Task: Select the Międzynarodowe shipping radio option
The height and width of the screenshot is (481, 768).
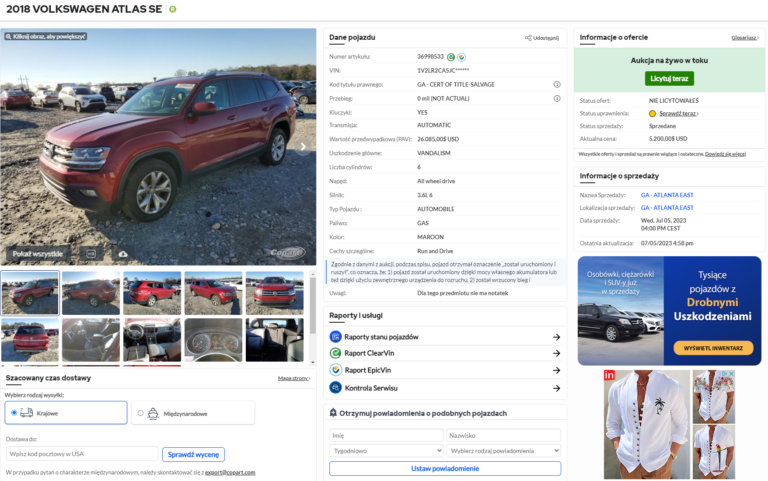Action: 140,412
